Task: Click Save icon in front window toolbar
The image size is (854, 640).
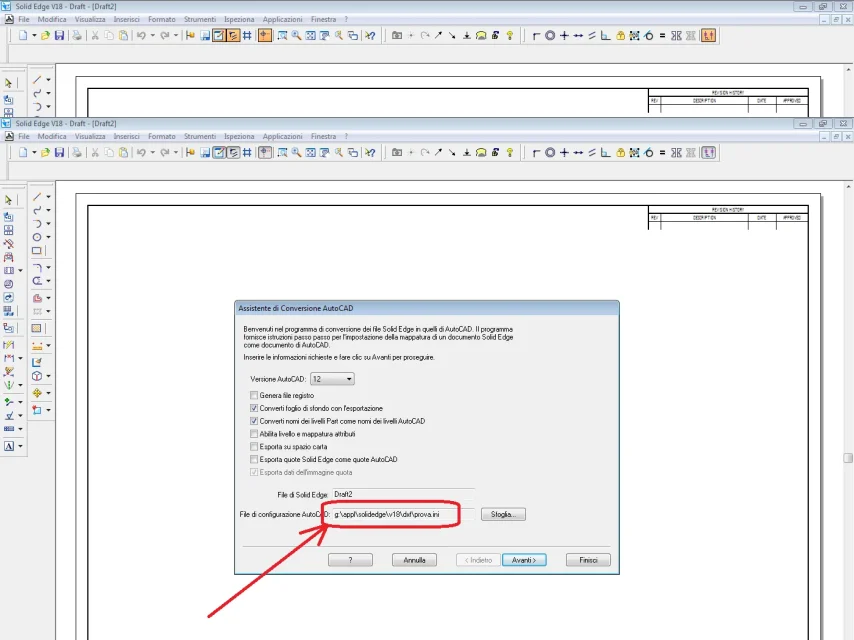Action: [59, 153]
